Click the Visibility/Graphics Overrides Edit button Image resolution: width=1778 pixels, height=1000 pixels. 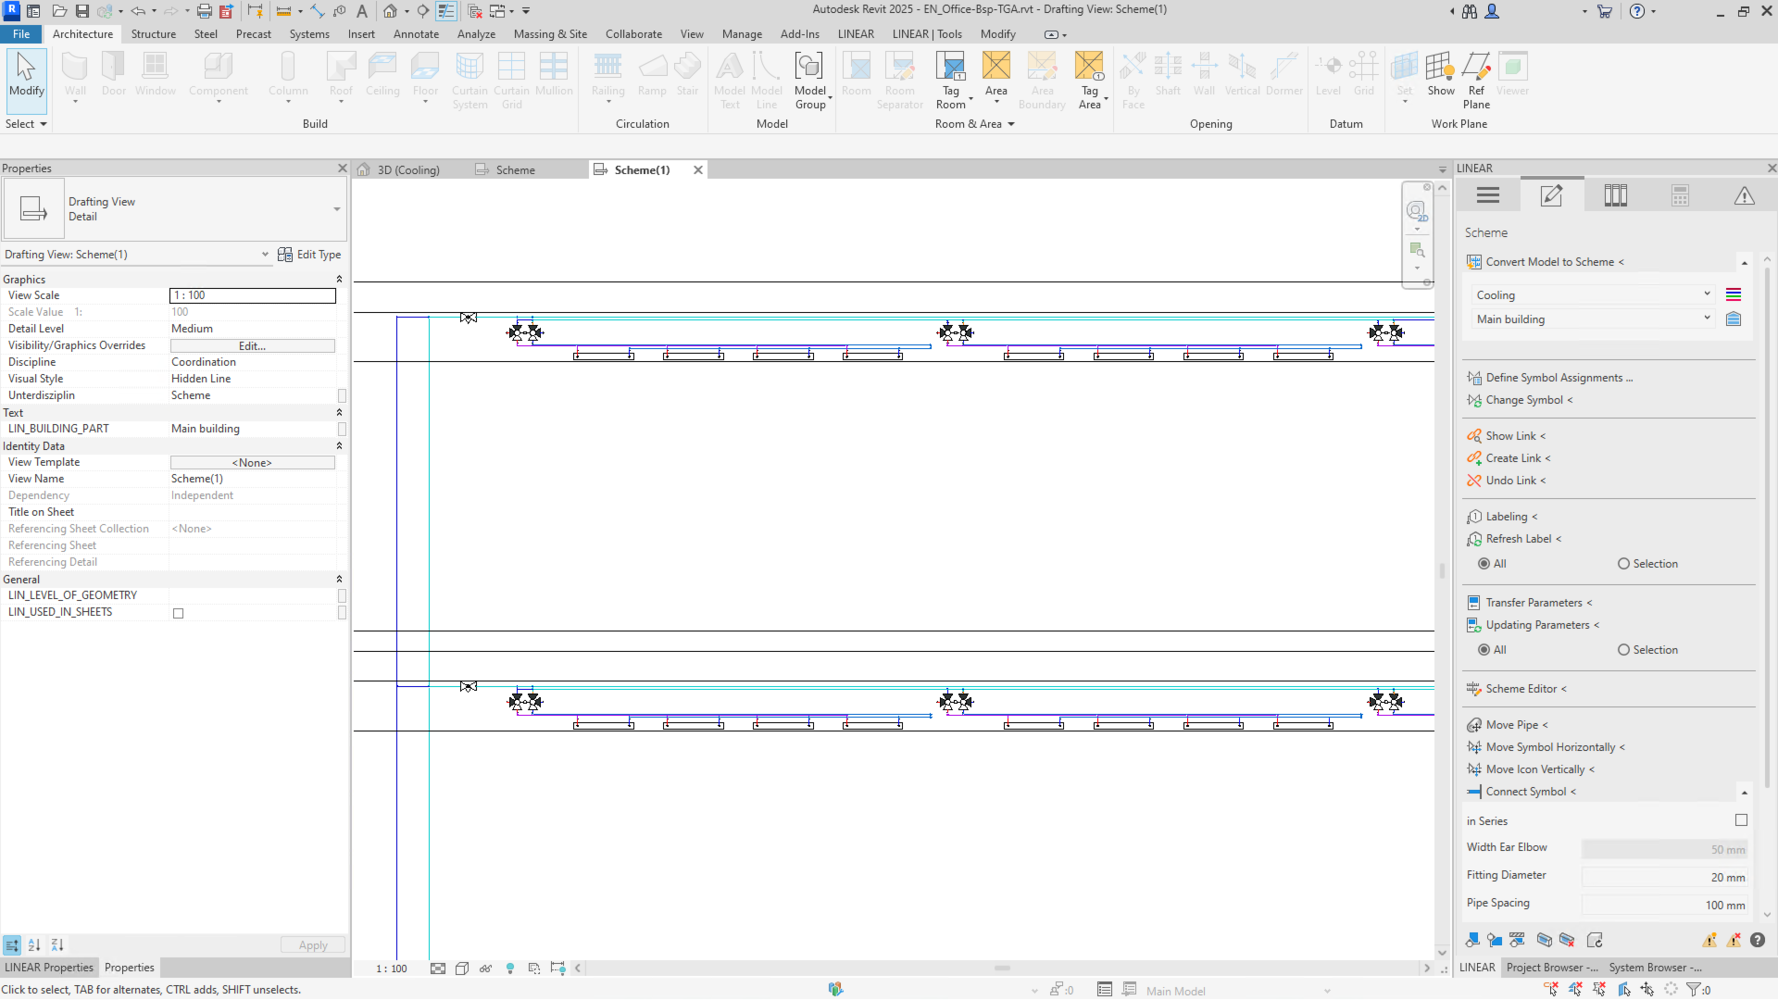(x=252, y=346)
